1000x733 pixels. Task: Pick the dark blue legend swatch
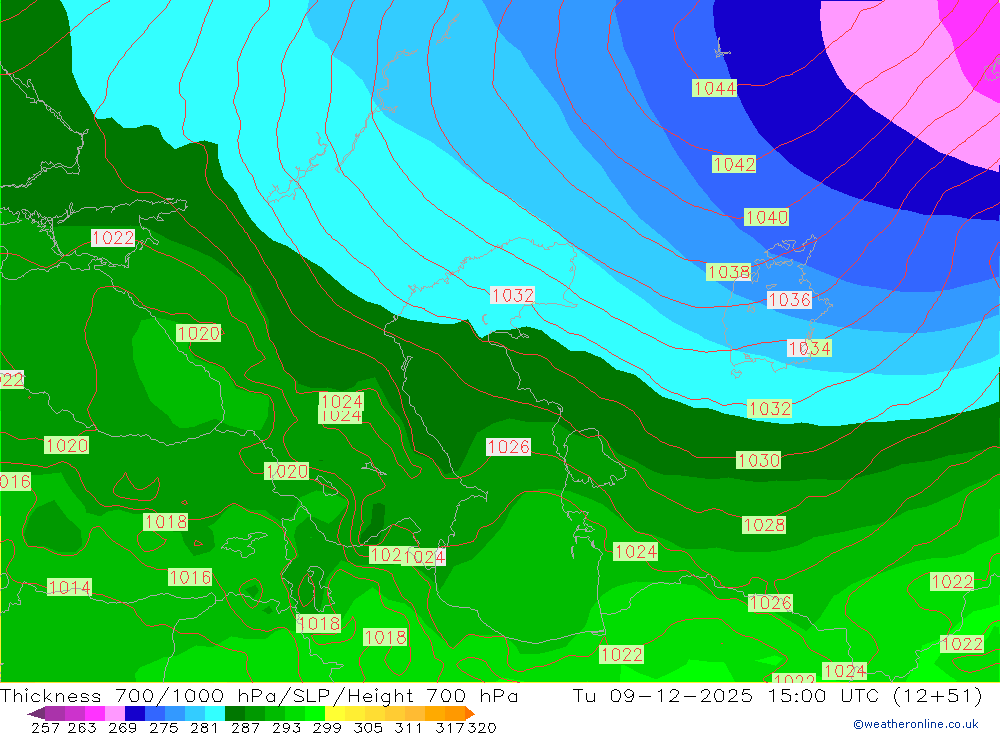pos(135,714)
